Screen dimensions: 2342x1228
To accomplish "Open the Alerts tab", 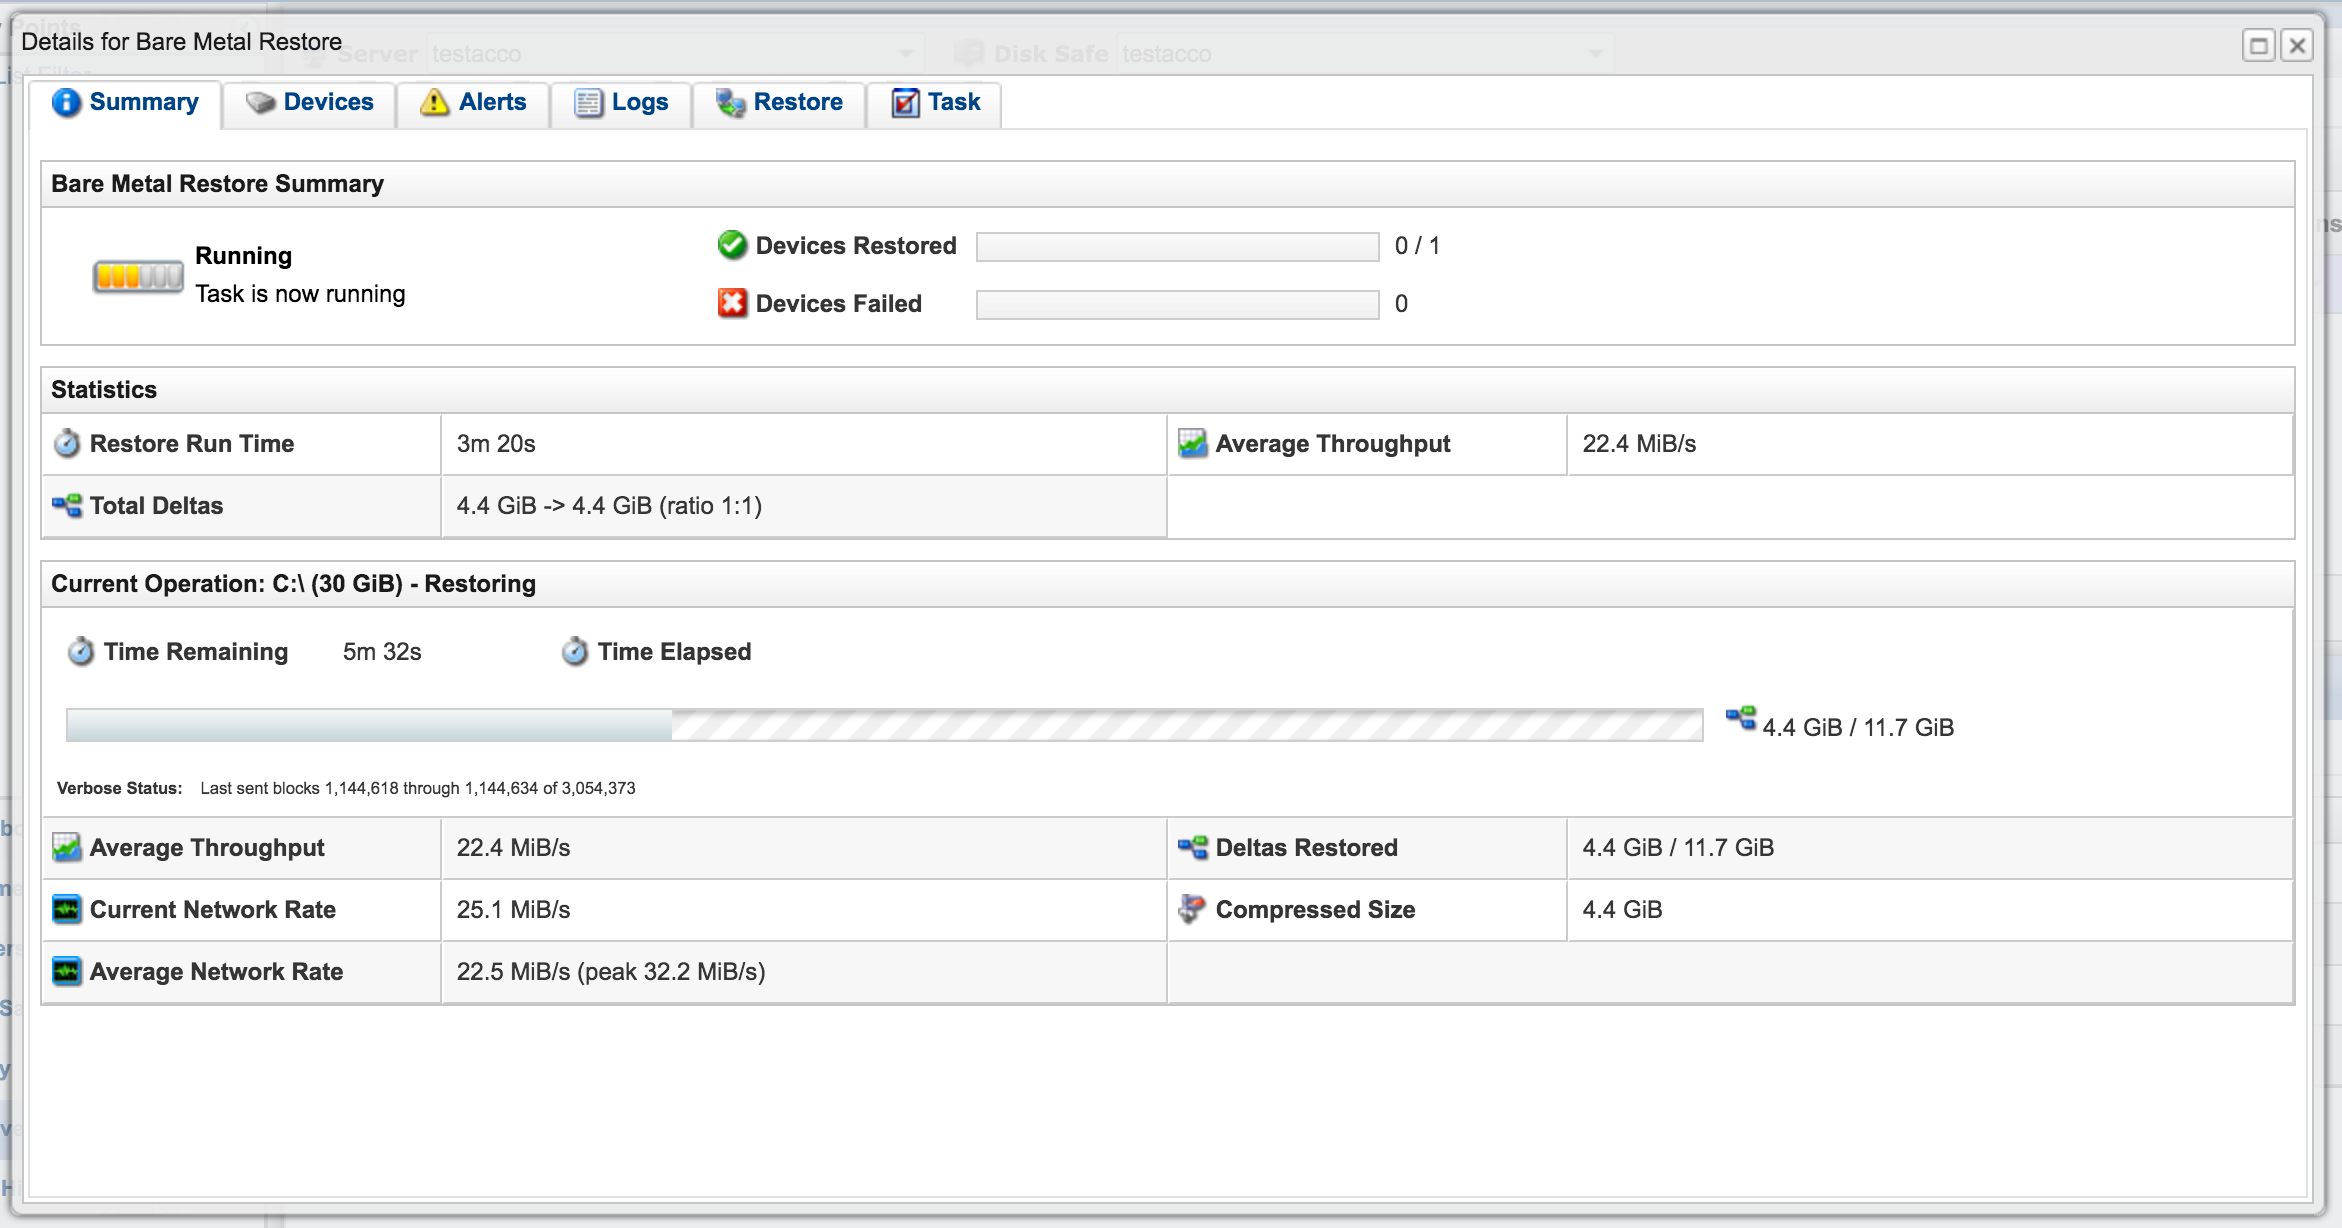I will 473,103.
